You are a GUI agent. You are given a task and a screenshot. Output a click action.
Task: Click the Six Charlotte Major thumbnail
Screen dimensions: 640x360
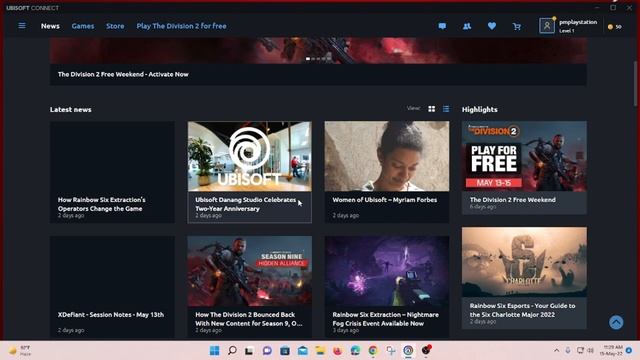click(x=524, y=262)
